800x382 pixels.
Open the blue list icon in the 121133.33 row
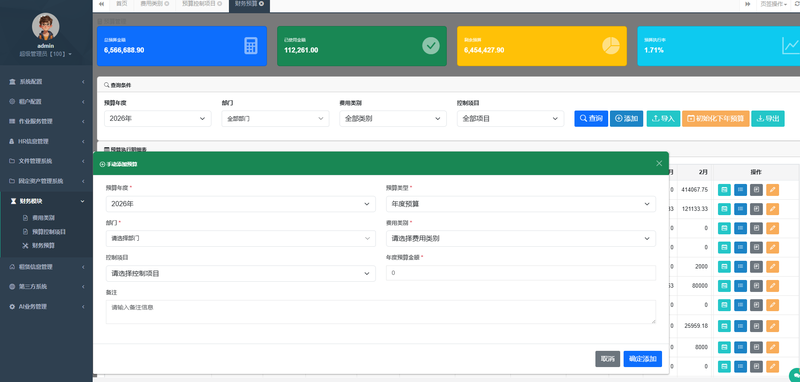pyautogui.click(x=740, y=209)
